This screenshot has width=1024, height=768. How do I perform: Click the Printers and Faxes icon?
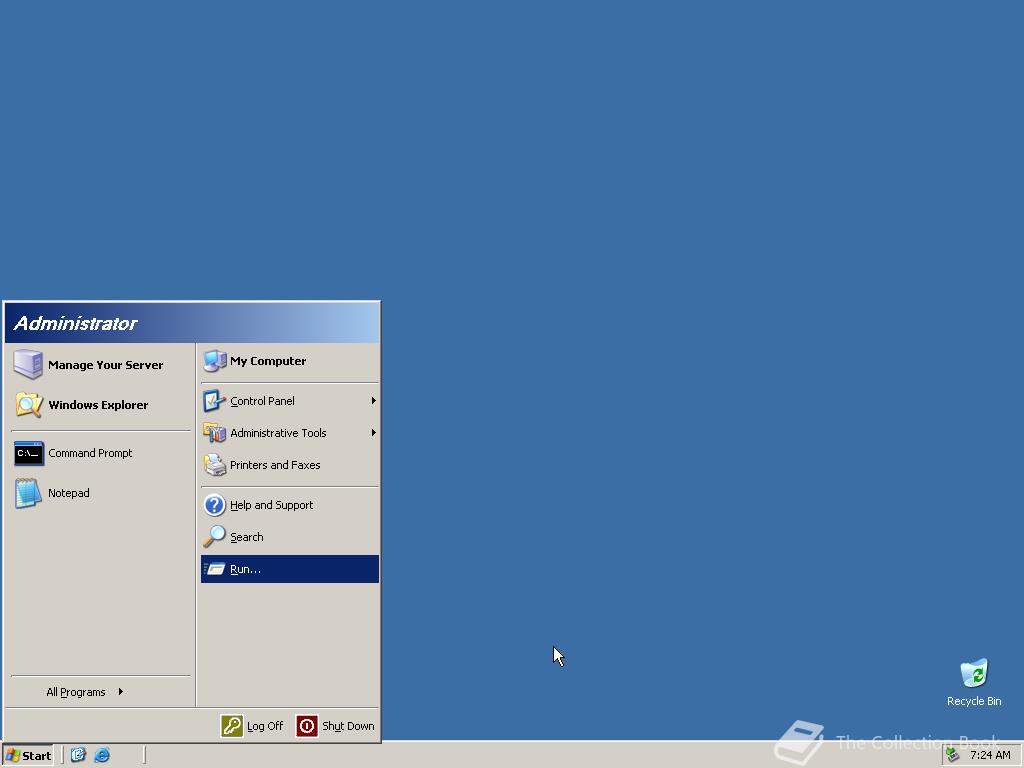(x=214, y=465)
